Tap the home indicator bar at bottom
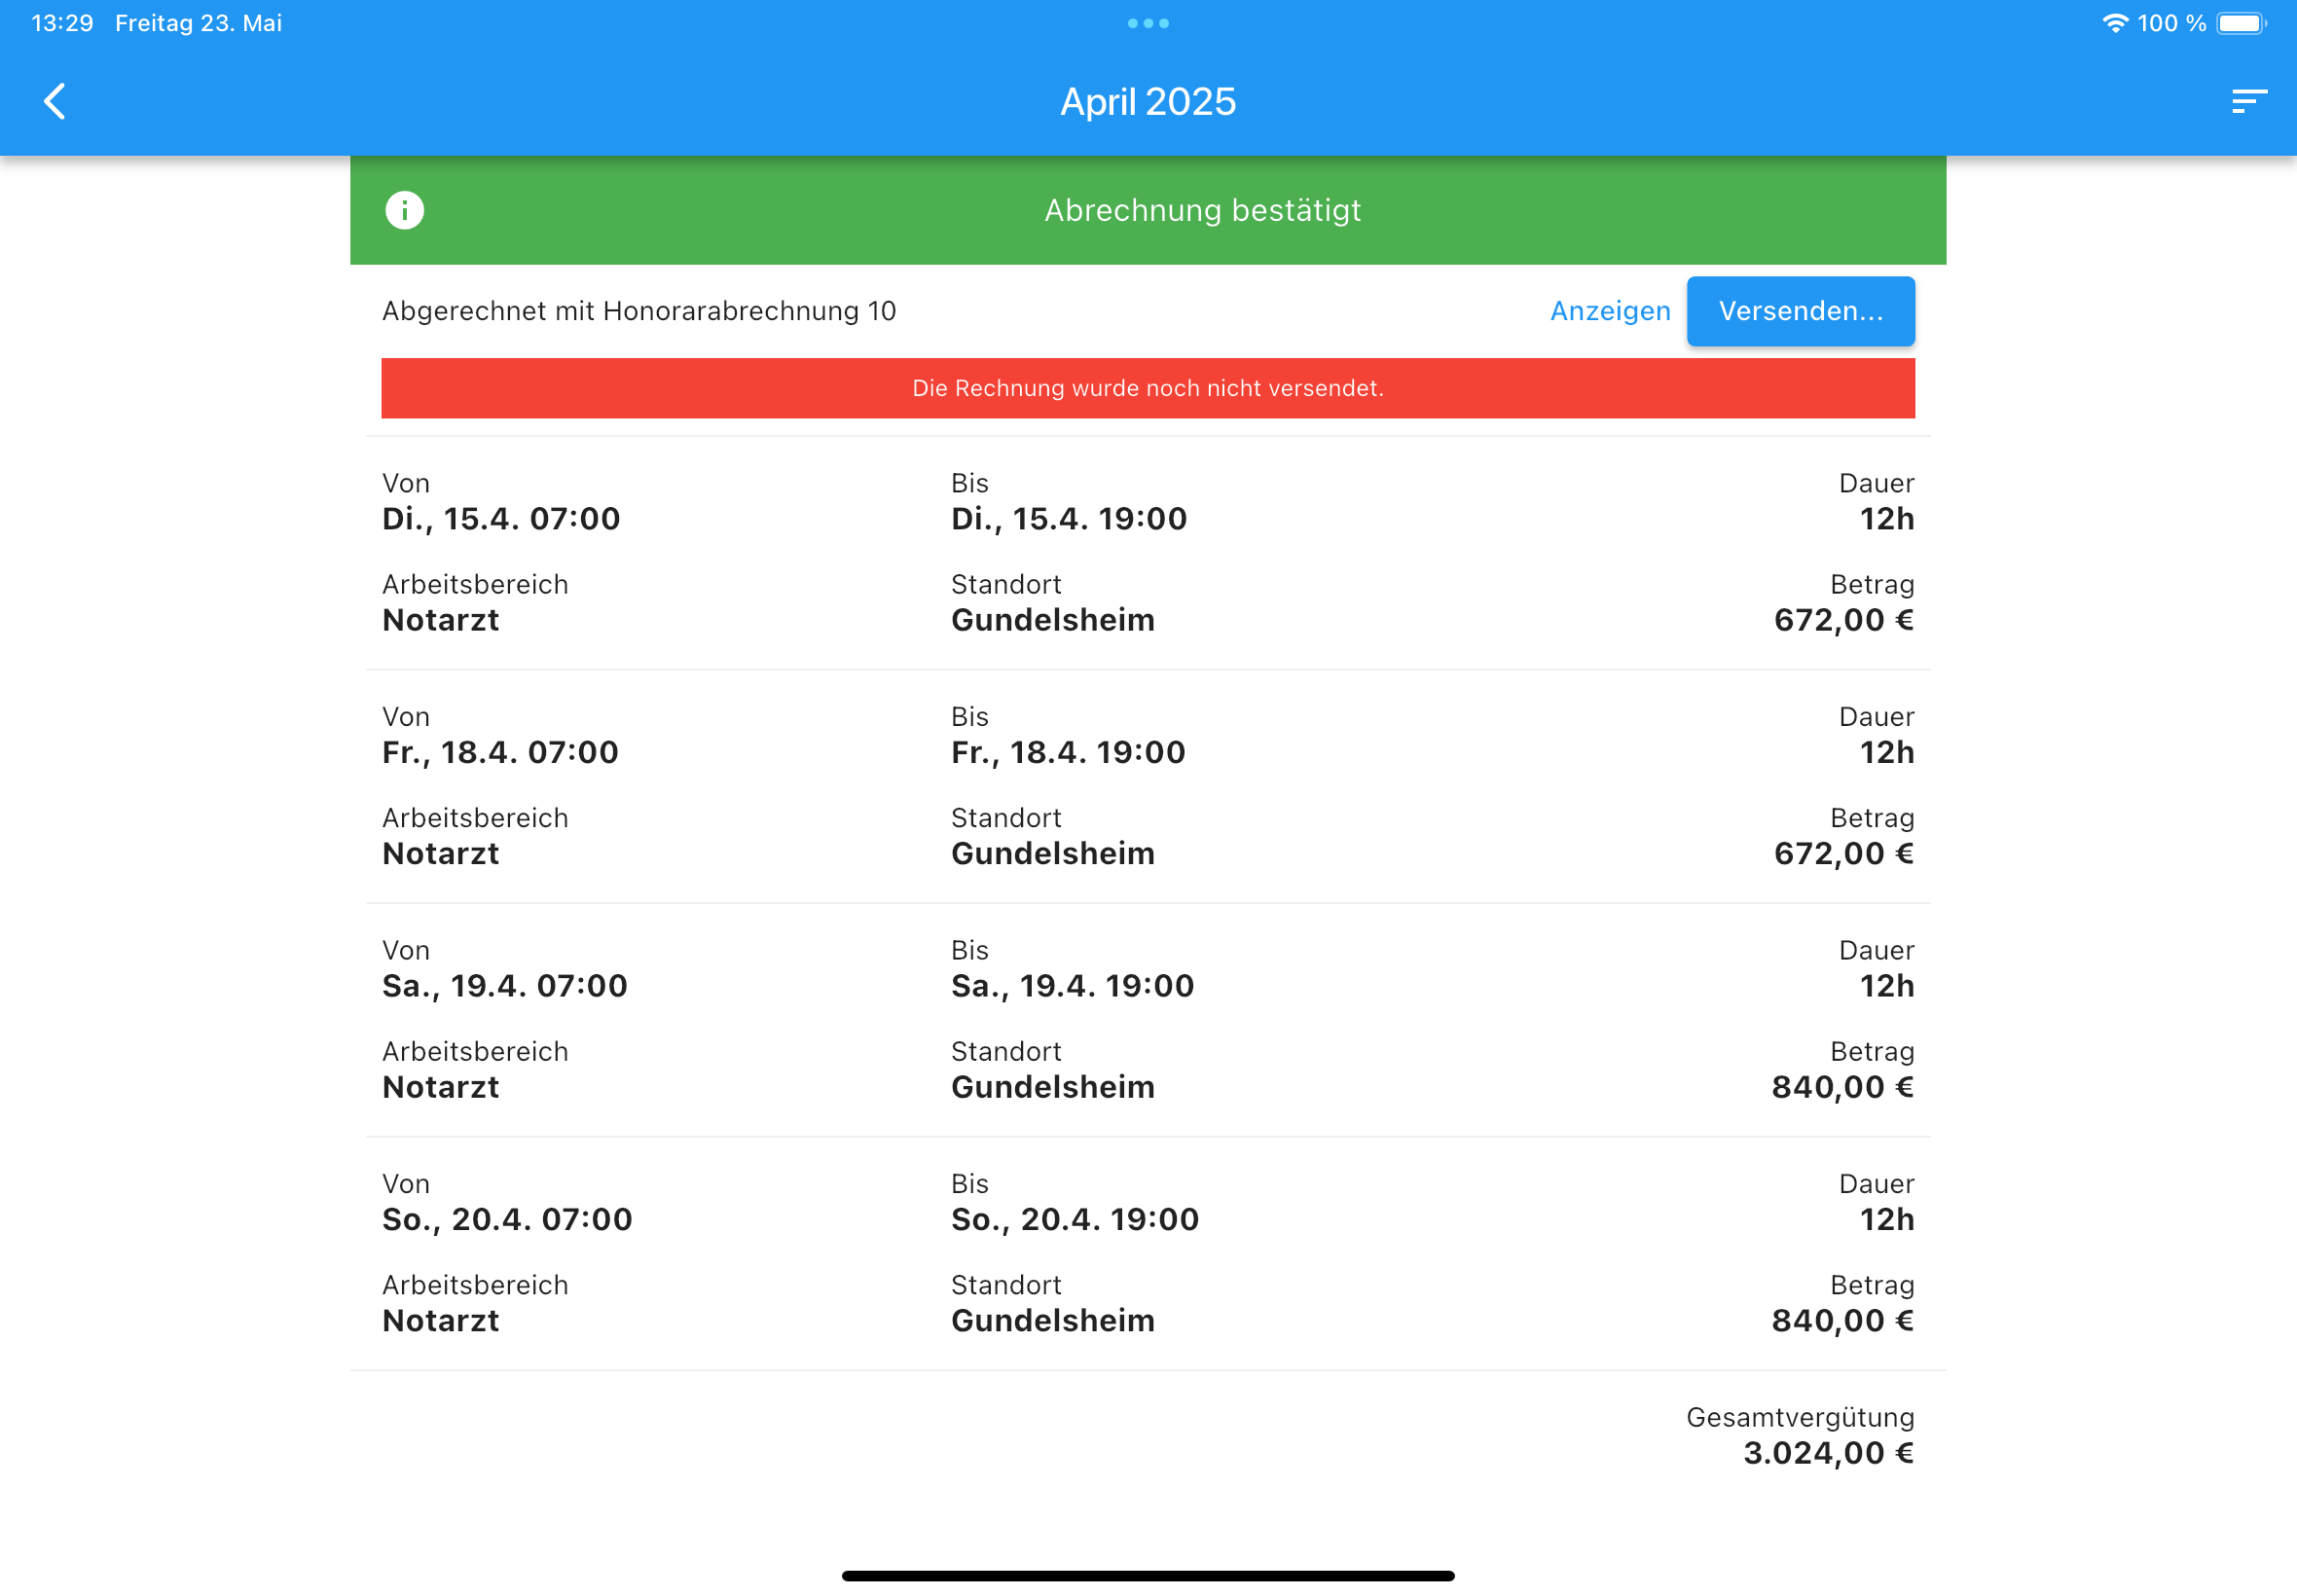The width and height of the screenshot is (2297, 1596). (1148, 1575)
